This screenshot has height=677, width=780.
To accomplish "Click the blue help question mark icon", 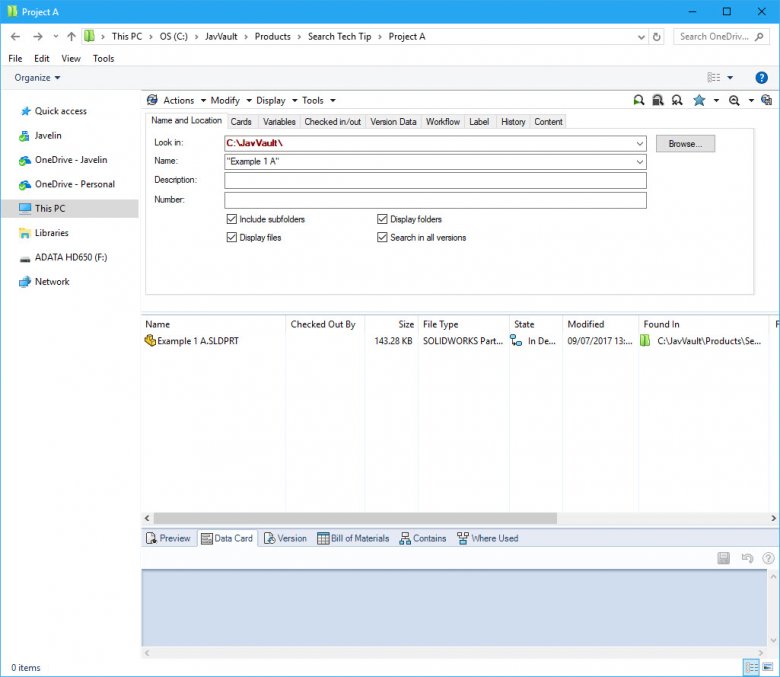I will click(x=761, y=78).
